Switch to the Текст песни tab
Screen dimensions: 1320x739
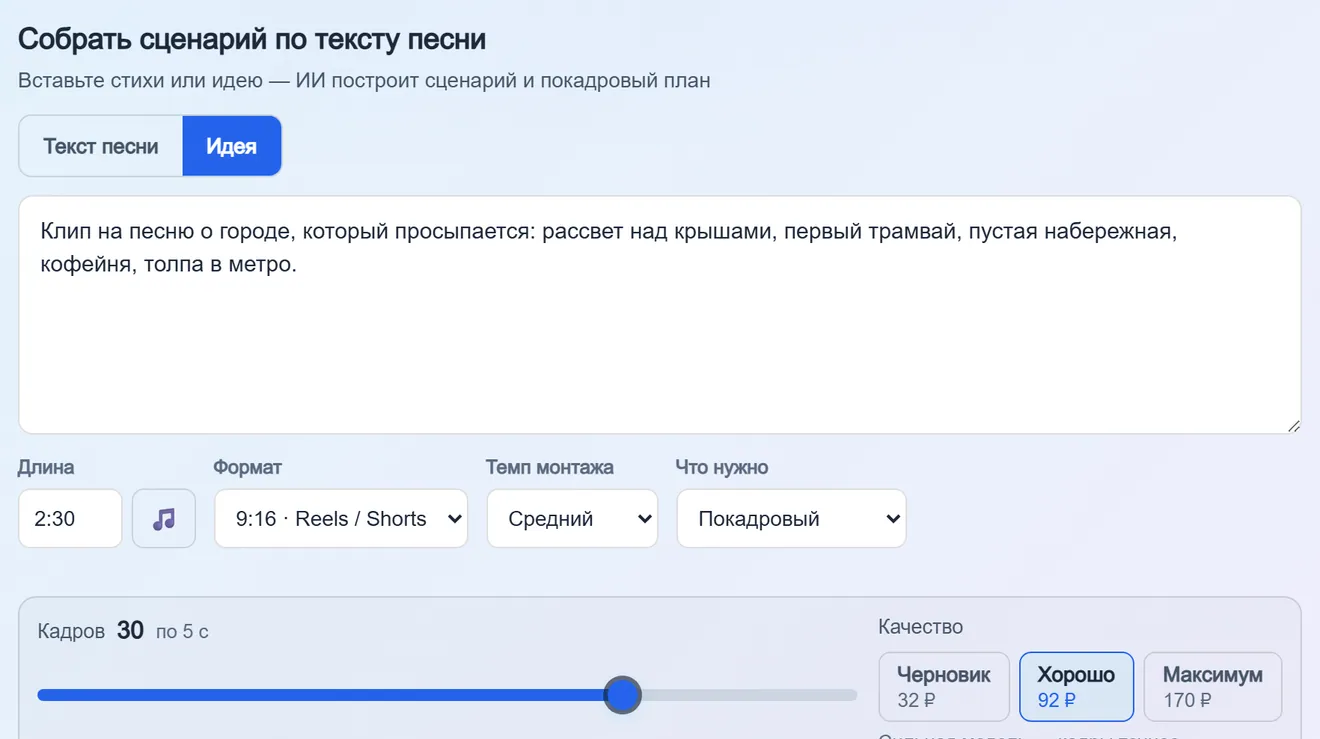point(101,146)
